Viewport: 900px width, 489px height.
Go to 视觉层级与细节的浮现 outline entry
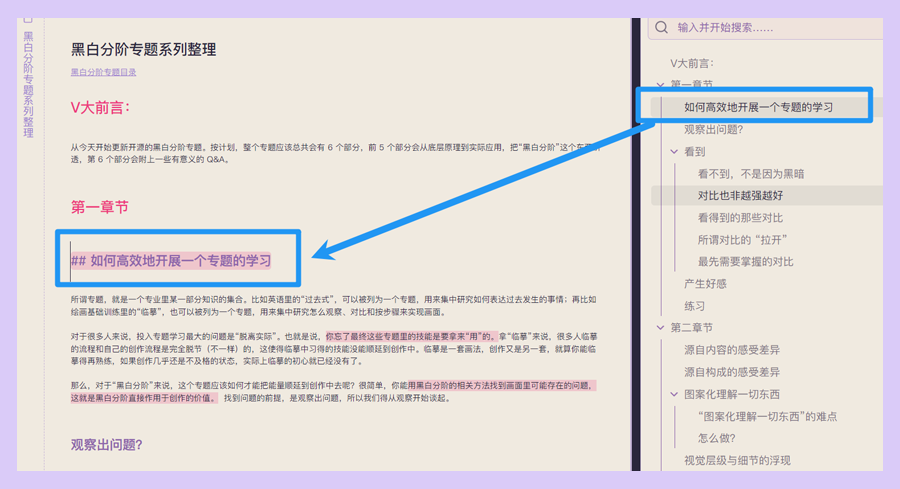point(737,460)
